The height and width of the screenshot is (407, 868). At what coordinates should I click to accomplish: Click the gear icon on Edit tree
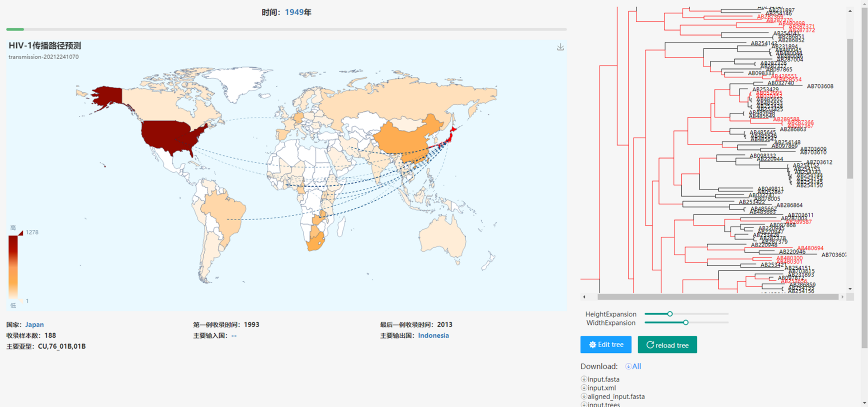pos(593,345)
